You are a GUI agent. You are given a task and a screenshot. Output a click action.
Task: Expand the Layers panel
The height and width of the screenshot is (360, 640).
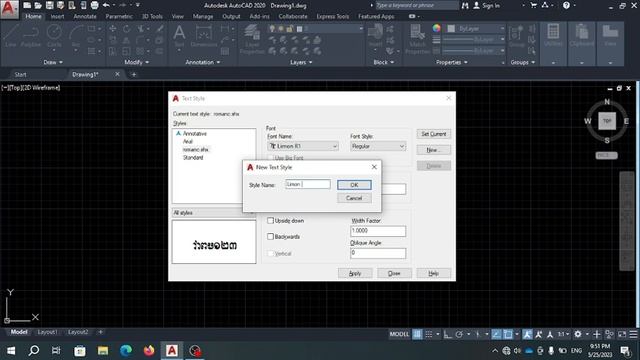tap(301, 62)
